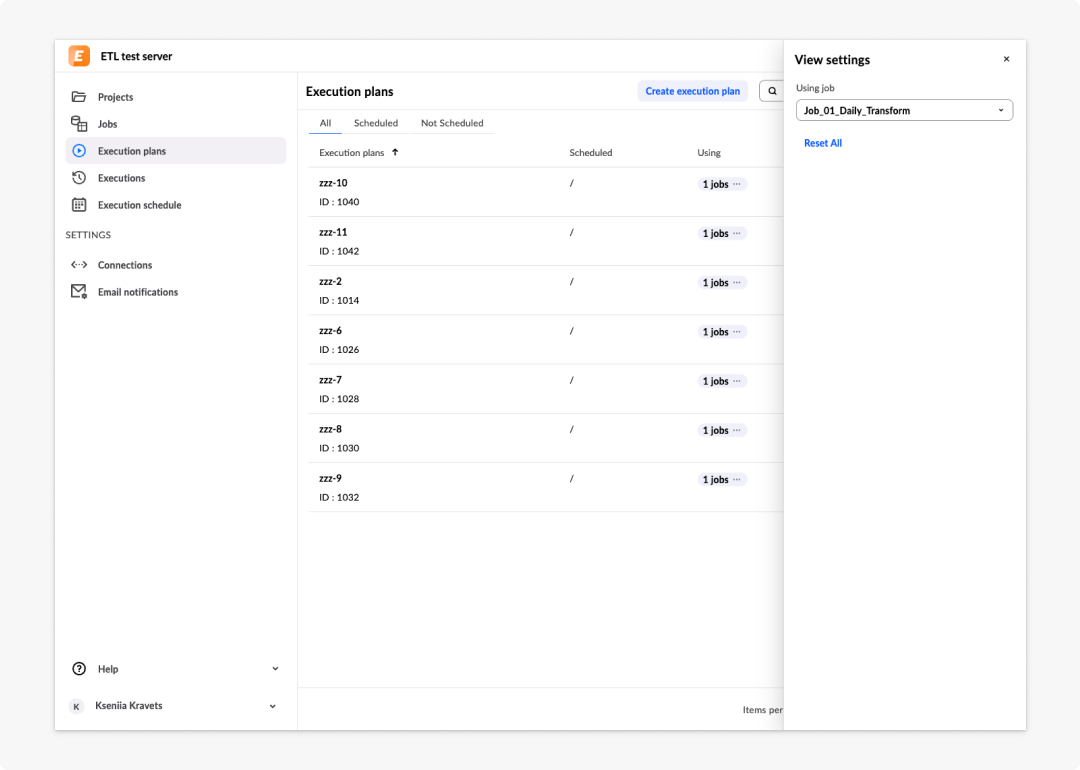Open execution plan zzz-6
The width and height of the screenshot is (1080, 770).
pyautogui.click(x=331, y=331)
